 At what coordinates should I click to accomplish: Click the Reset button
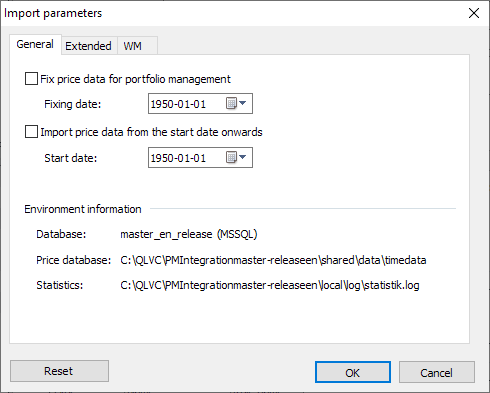click(x=59, y=371)
